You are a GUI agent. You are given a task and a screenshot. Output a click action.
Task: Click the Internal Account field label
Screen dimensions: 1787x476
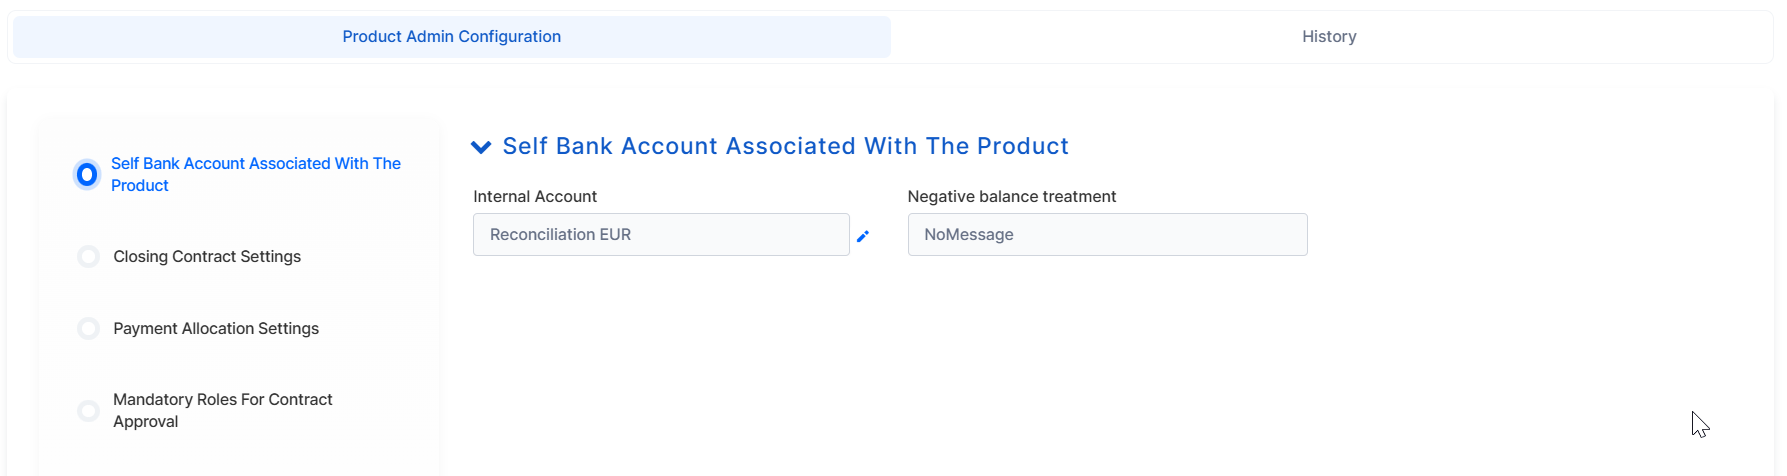point(535,197)
